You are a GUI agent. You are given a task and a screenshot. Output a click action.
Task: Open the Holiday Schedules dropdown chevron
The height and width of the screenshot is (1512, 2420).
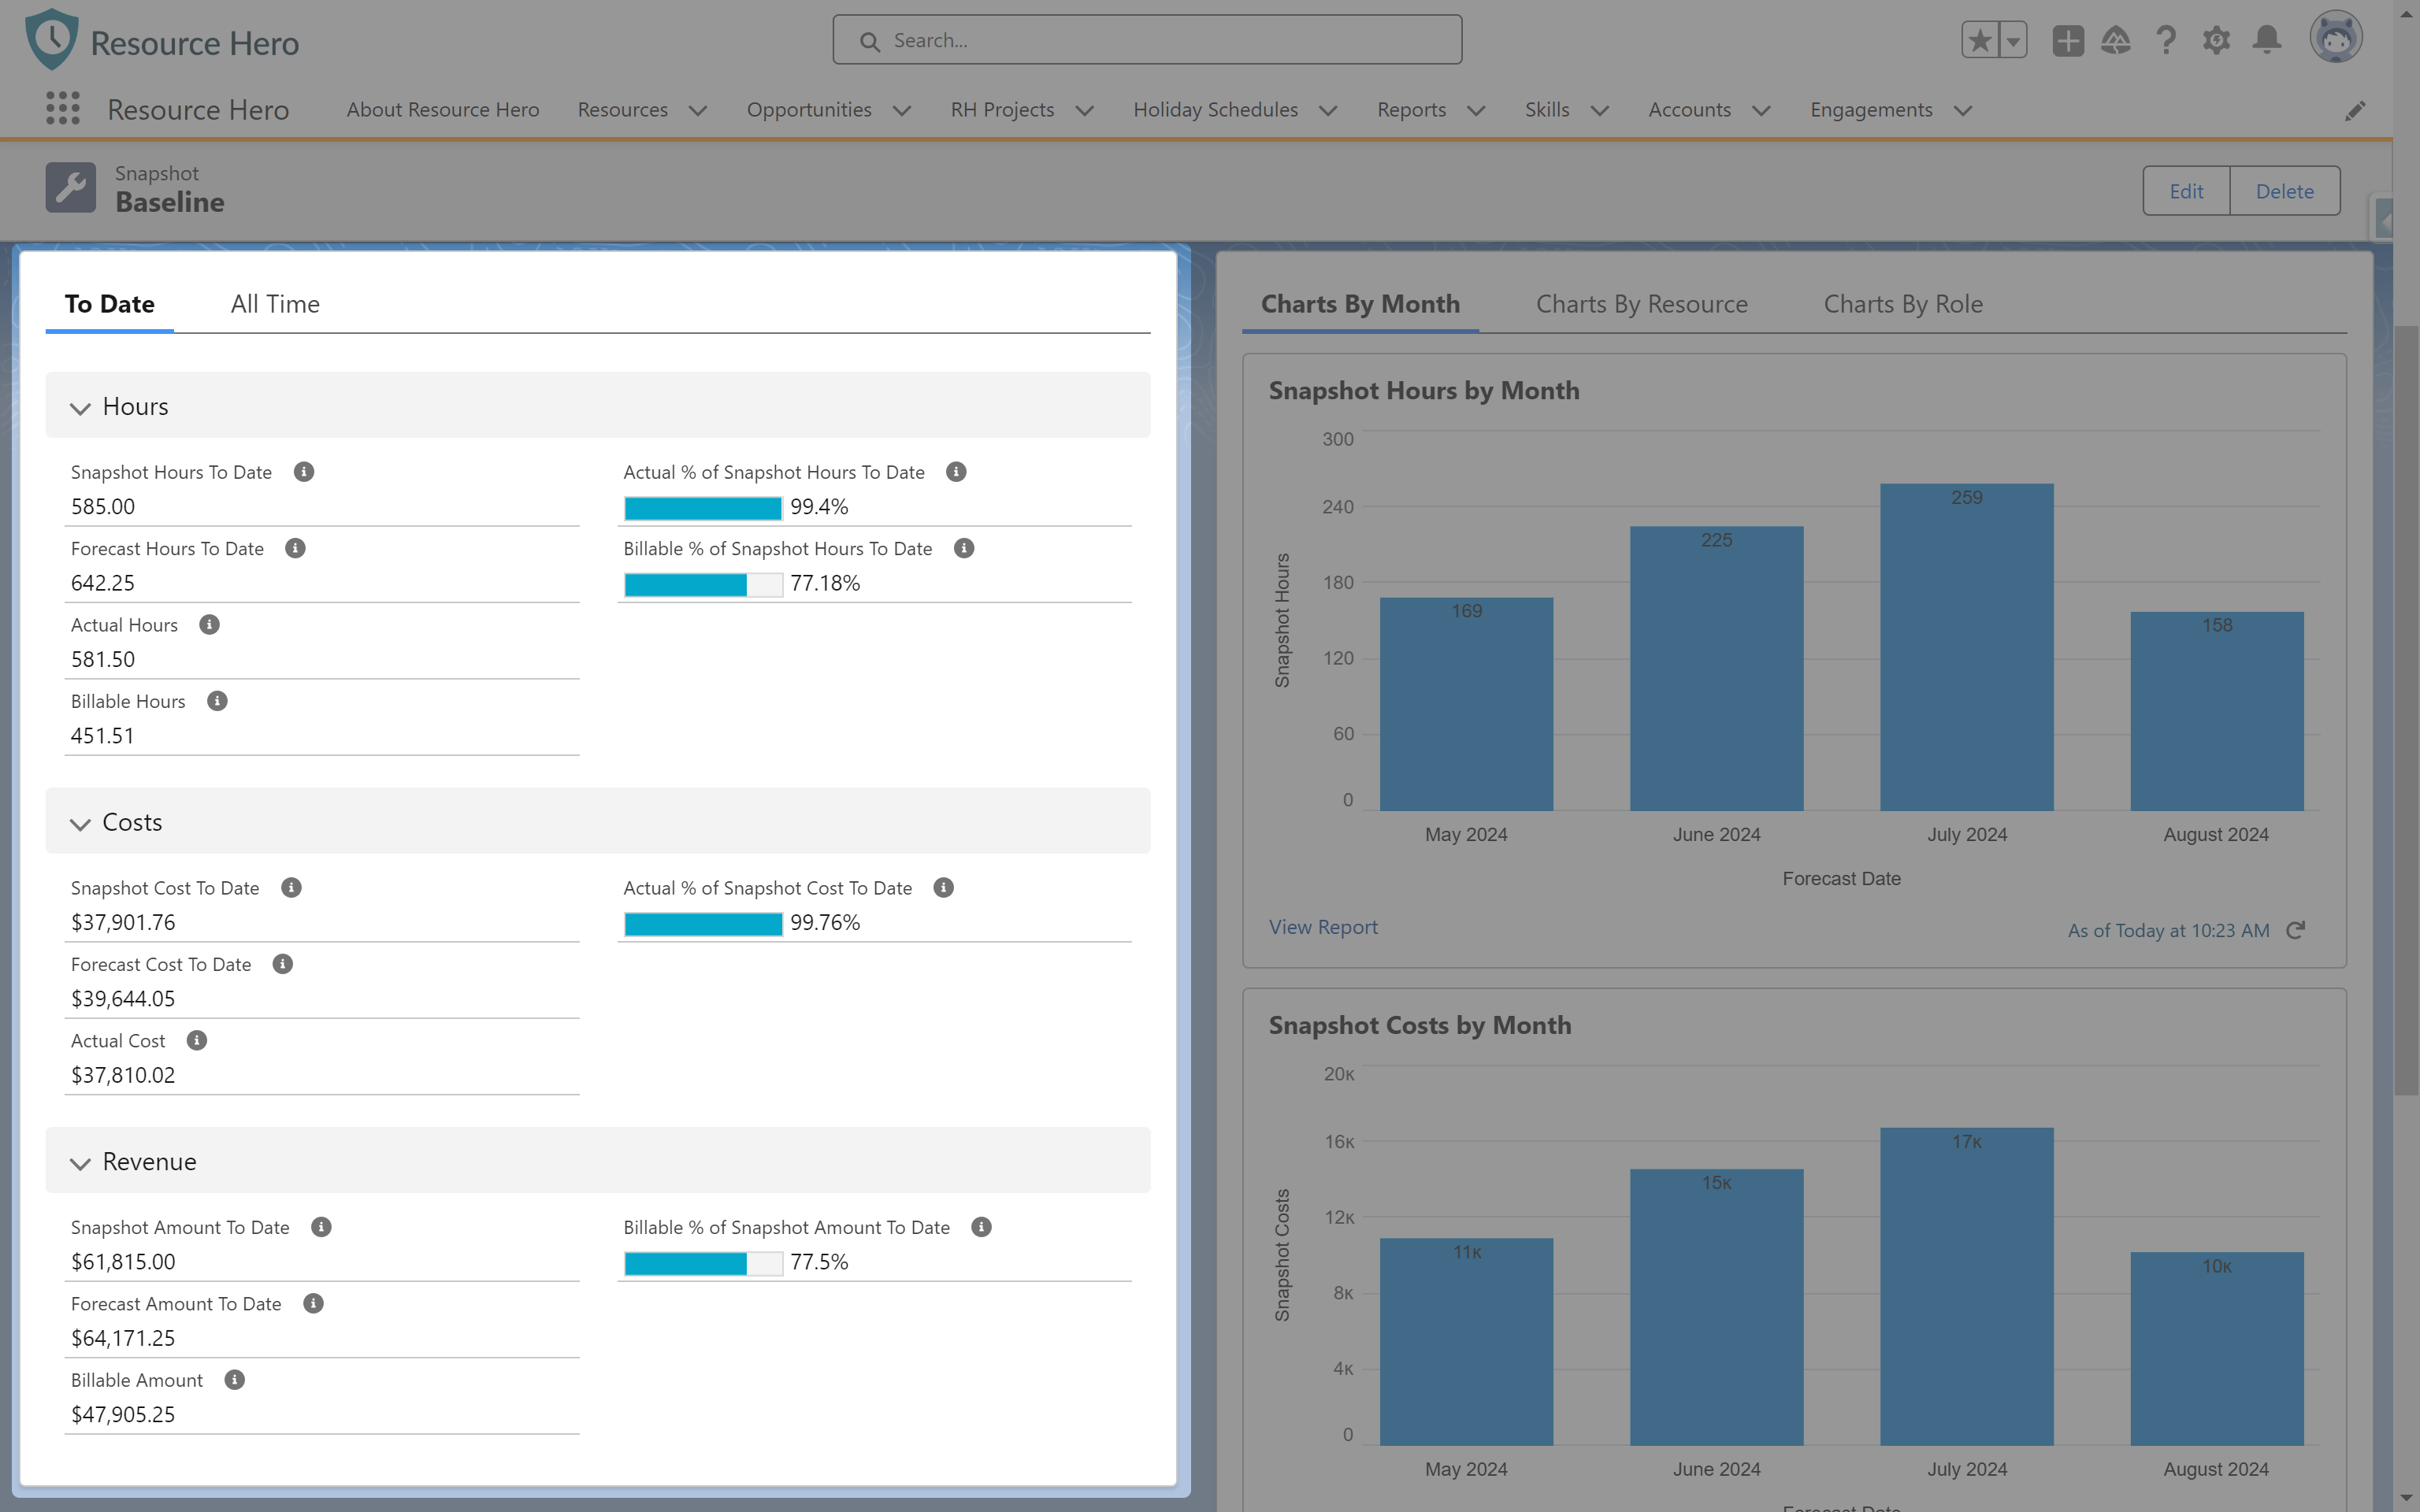pos(1328,110)
